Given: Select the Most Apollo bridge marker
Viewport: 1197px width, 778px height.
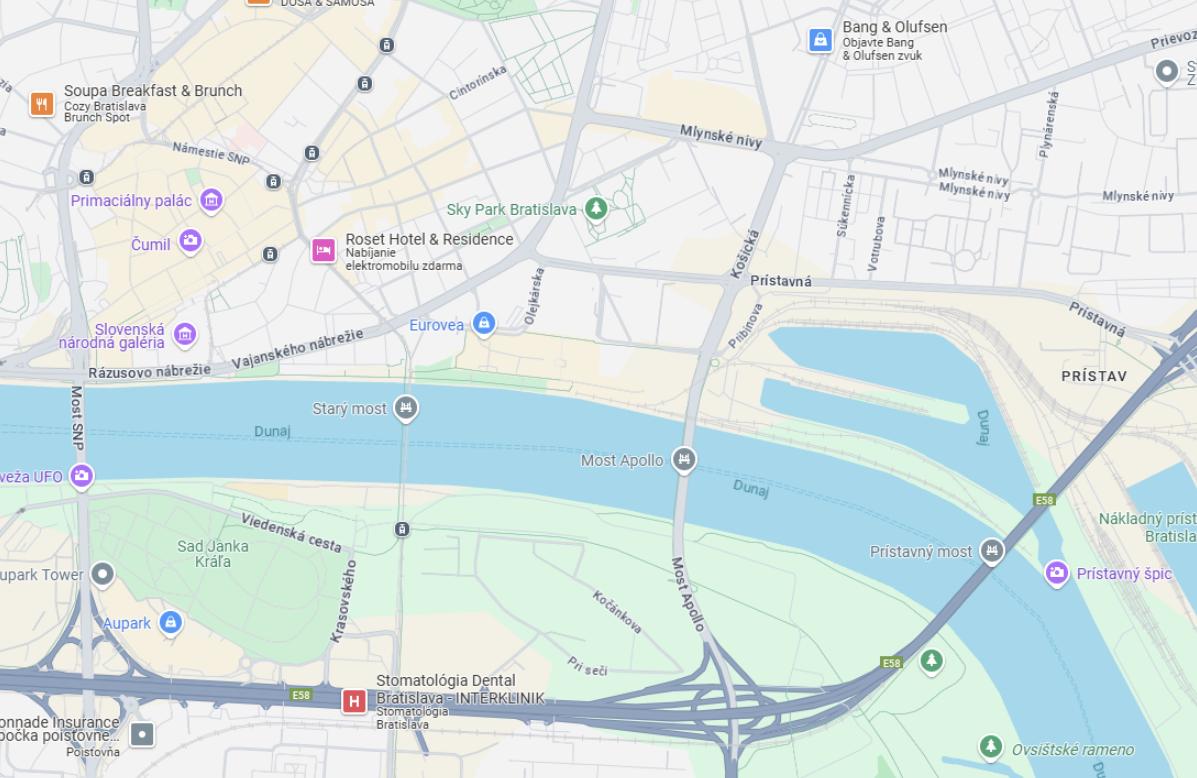Looking at the screenshot, I should (x=684, y=460).
